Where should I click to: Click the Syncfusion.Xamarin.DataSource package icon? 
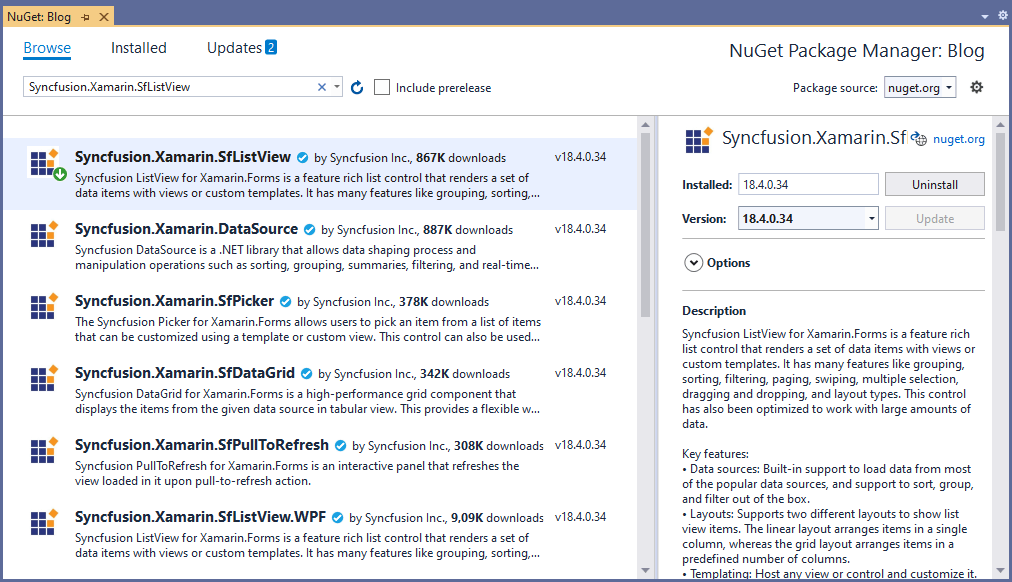point(44,234)
